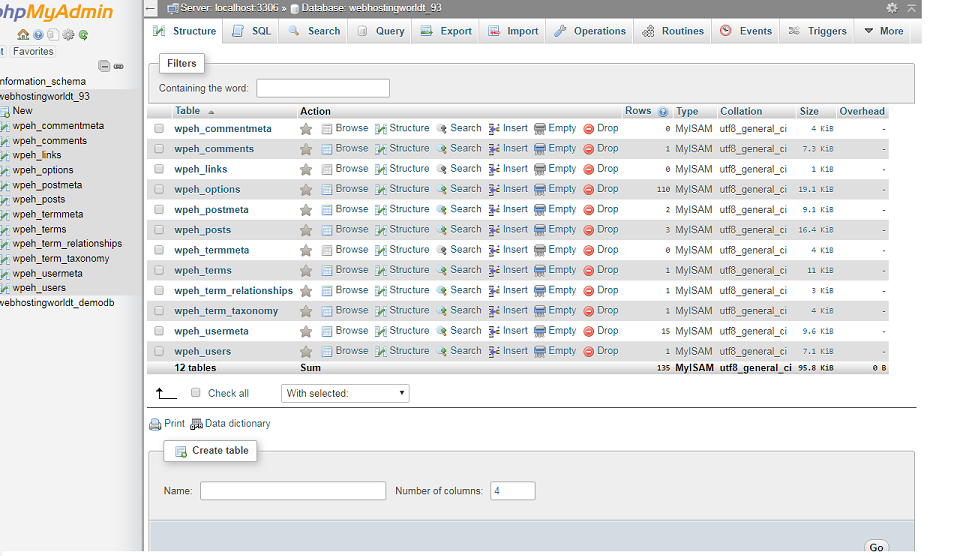The image size is (963, 556).
Task: Open navigation panel settings gear icon
Action: pos(69,35)
